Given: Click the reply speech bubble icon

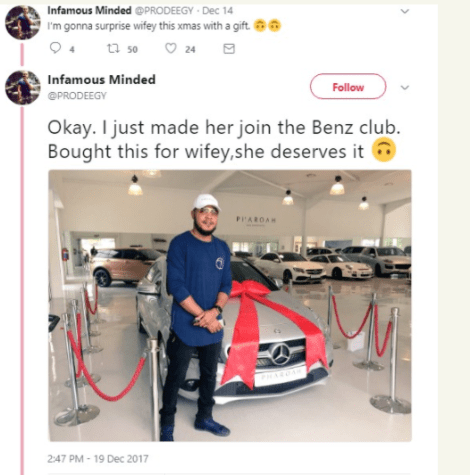Looking at the screenshot, I should pyautogui.click(x=55, y=48).
